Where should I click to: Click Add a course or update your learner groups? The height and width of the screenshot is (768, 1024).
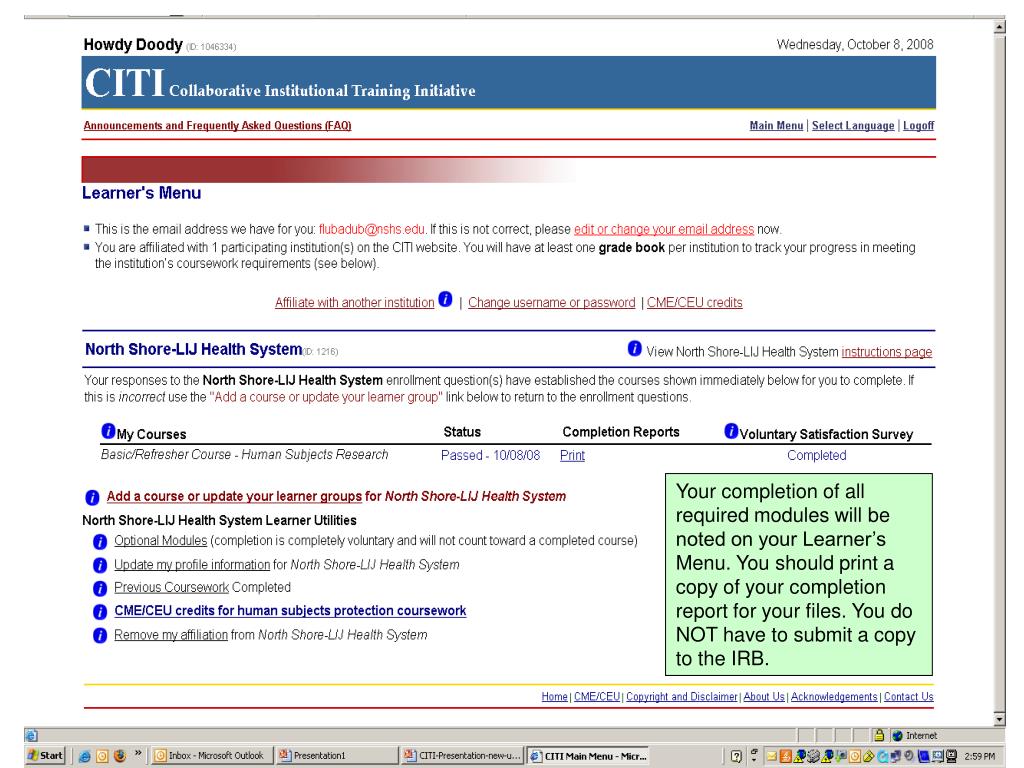[x=234, y=496]
